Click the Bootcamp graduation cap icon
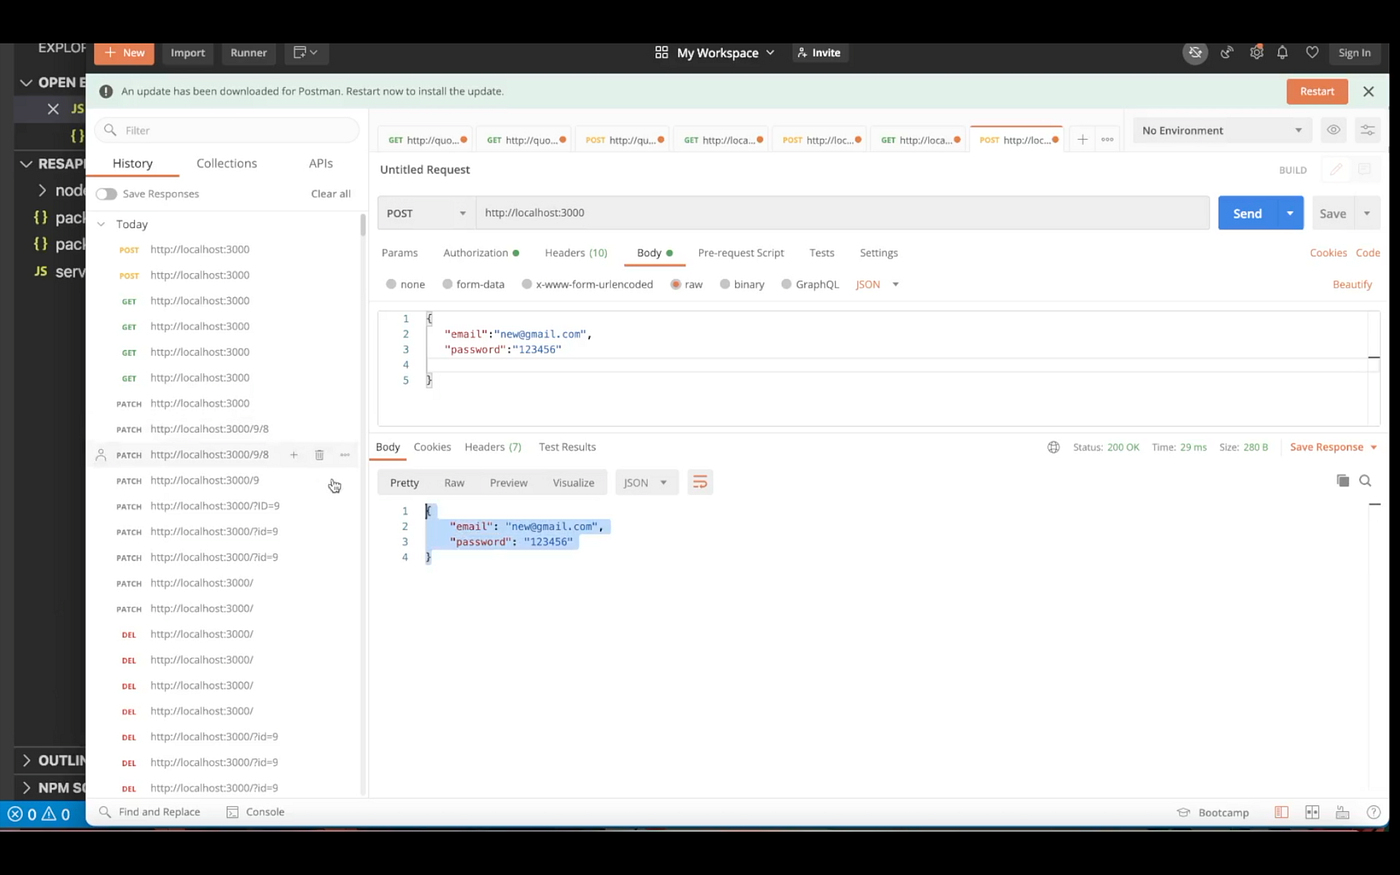 [x=1183, y=812]
